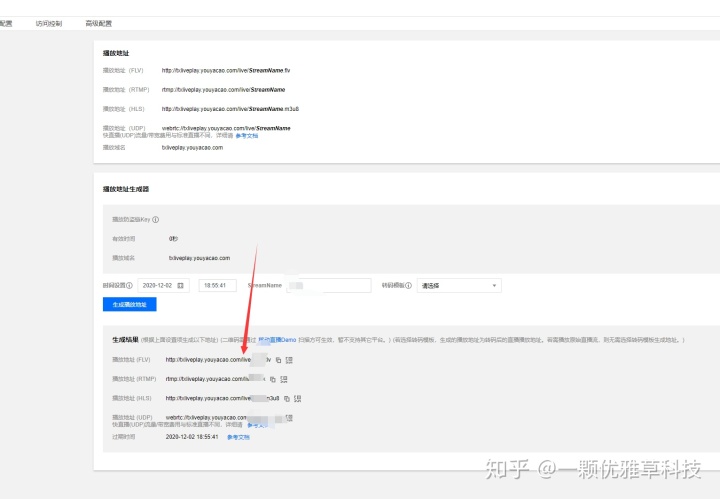Open the 直播Demo link in 生成结果 note
The image size is (720, 499).
pyautogui.click(x=277, y=340)
